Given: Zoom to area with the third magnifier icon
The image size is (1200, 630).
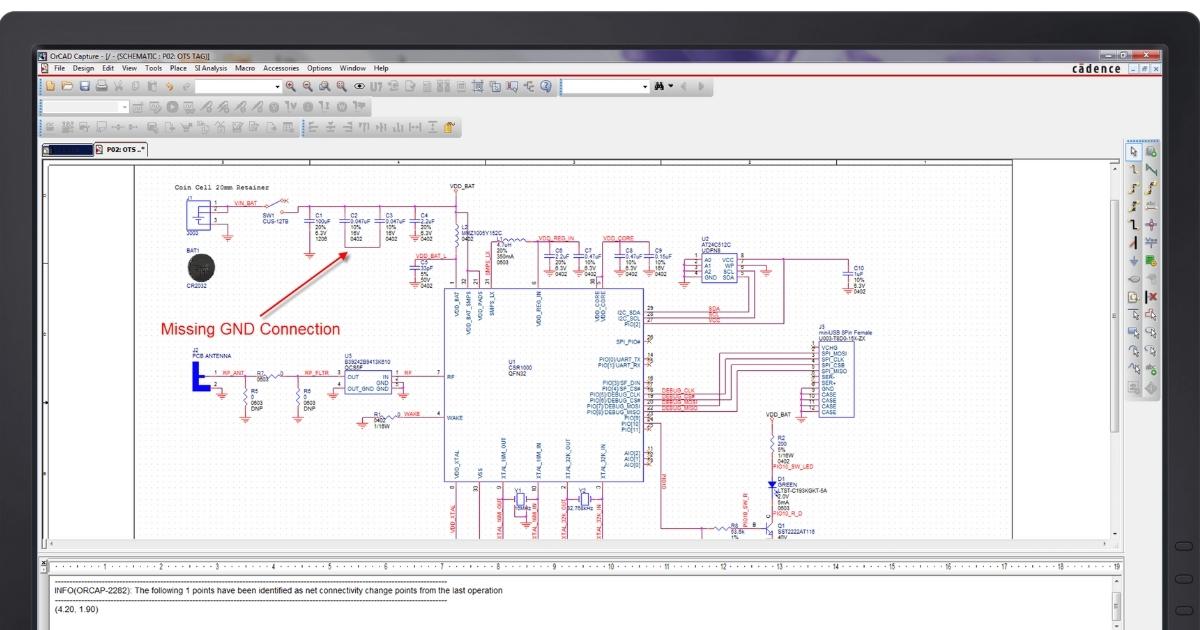Looking at the screenshot, I should (x=324, y=86).
